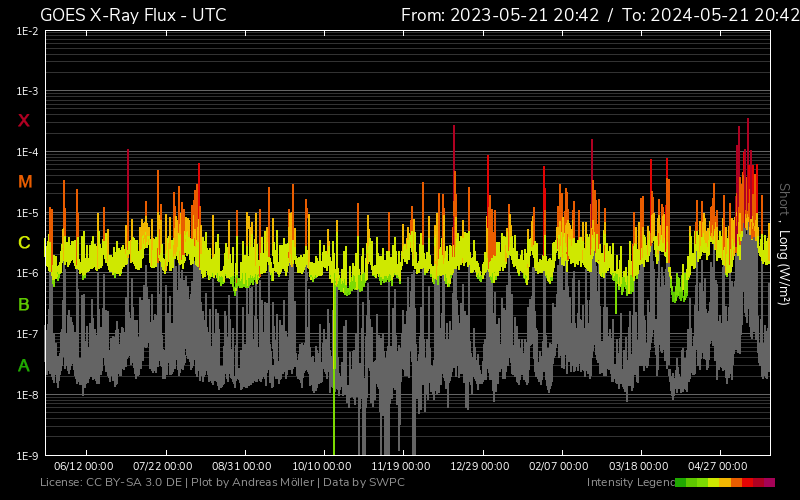800x500 pixels.
Task: Click the orange M flare class label
Action: [25, 182]
